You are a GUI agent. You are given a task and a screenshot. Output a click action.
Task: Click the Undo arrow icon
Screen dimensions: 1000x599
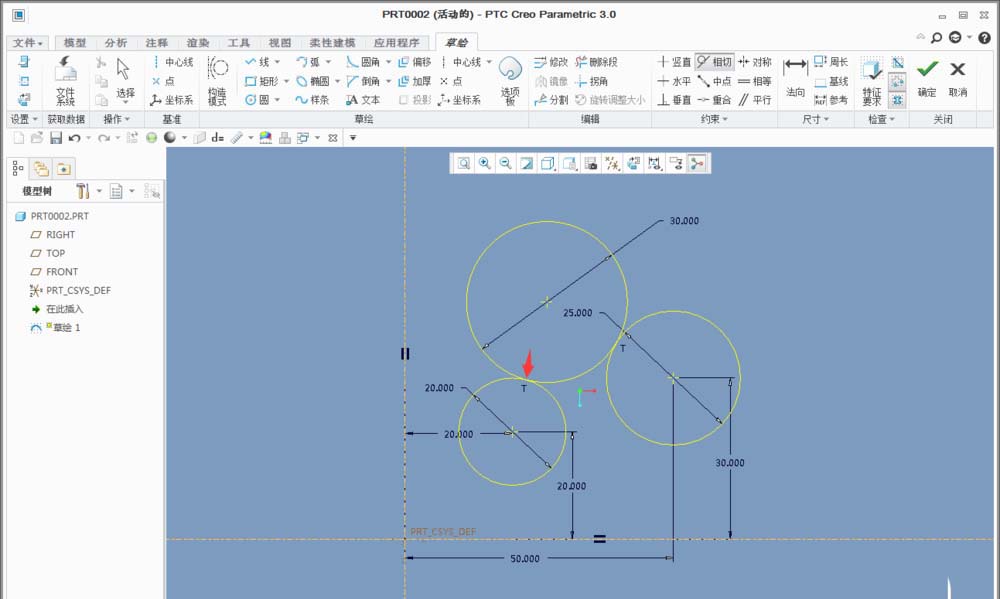coord(75,138)
